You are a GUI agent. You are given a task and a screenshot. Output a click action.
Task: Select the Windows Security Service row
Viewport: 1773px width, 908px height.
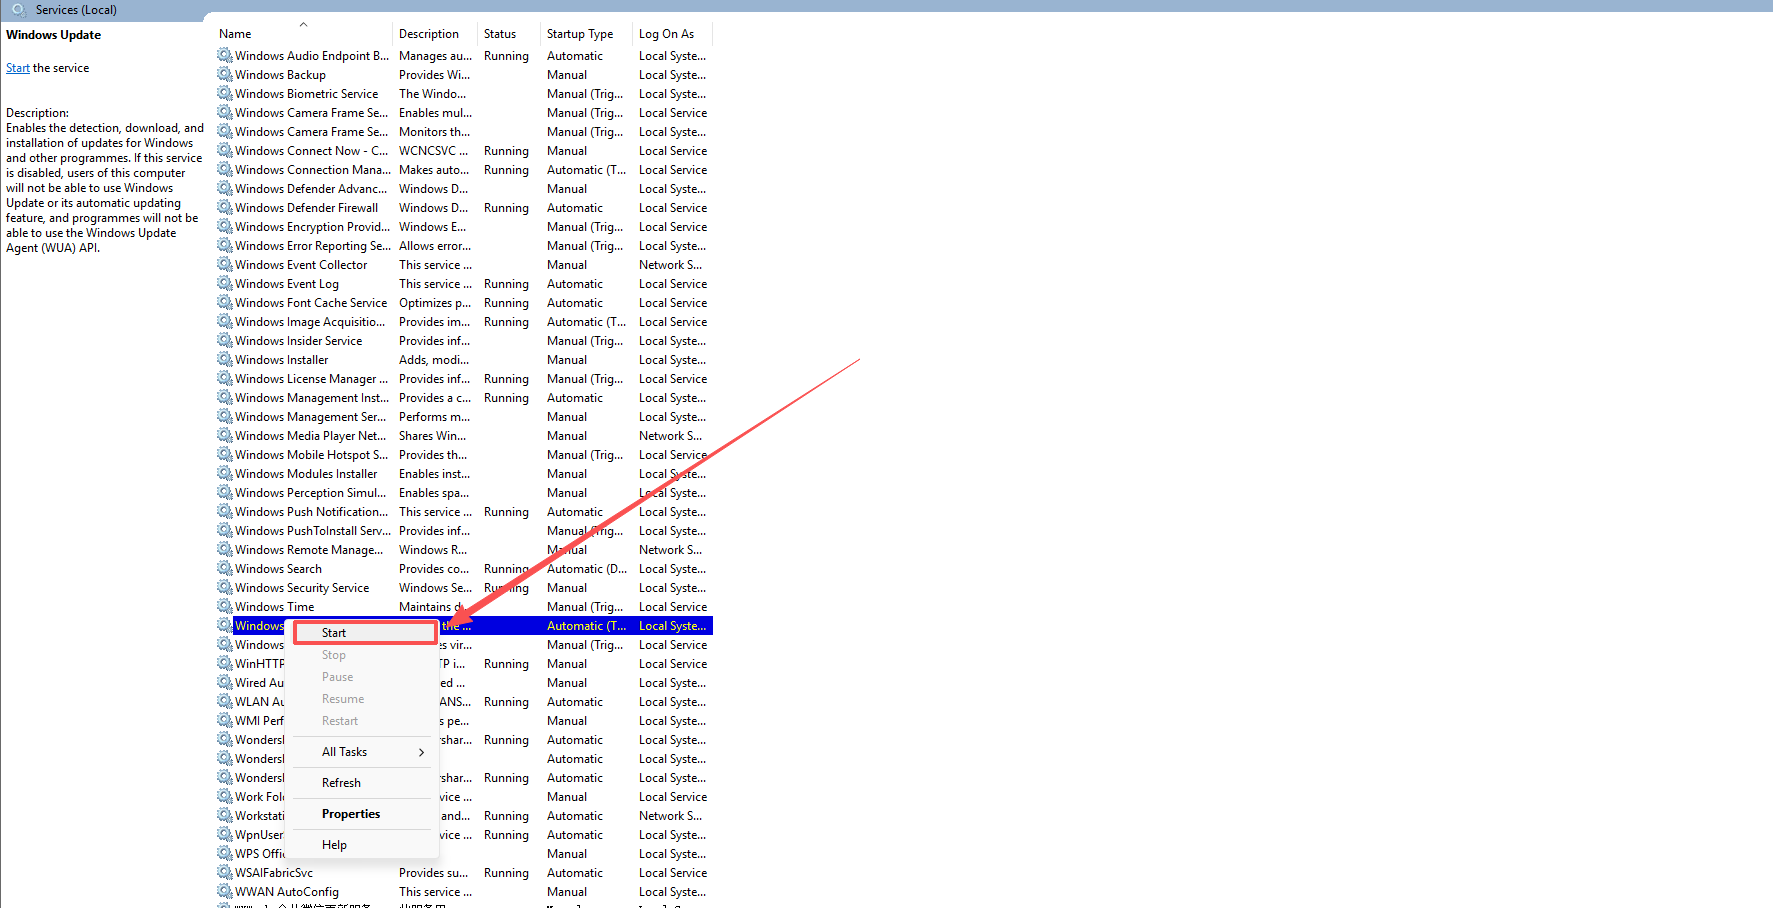302,588
